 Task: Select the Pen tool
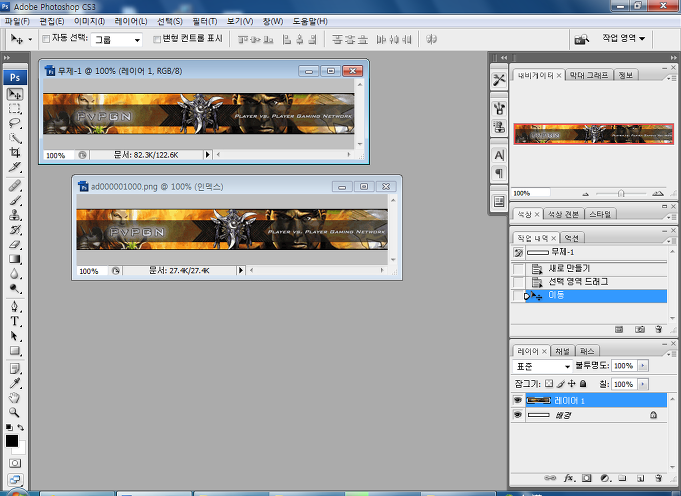pos(15,307)
